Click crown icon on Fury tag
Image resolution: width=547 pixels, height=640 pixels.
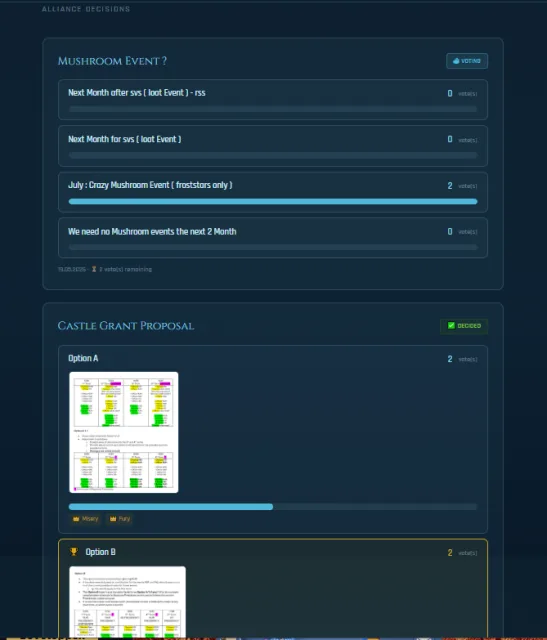113,519
